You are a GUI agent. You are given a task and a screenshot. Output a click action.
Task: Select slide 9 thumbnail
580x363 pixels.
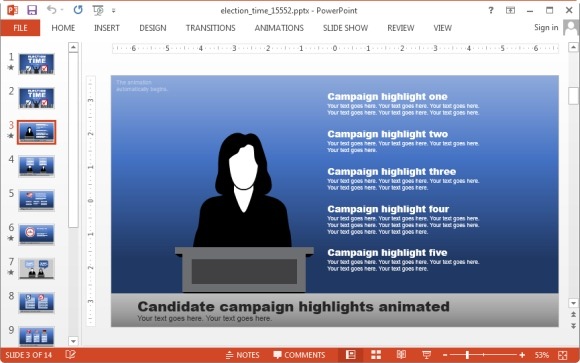coord(37,336)
